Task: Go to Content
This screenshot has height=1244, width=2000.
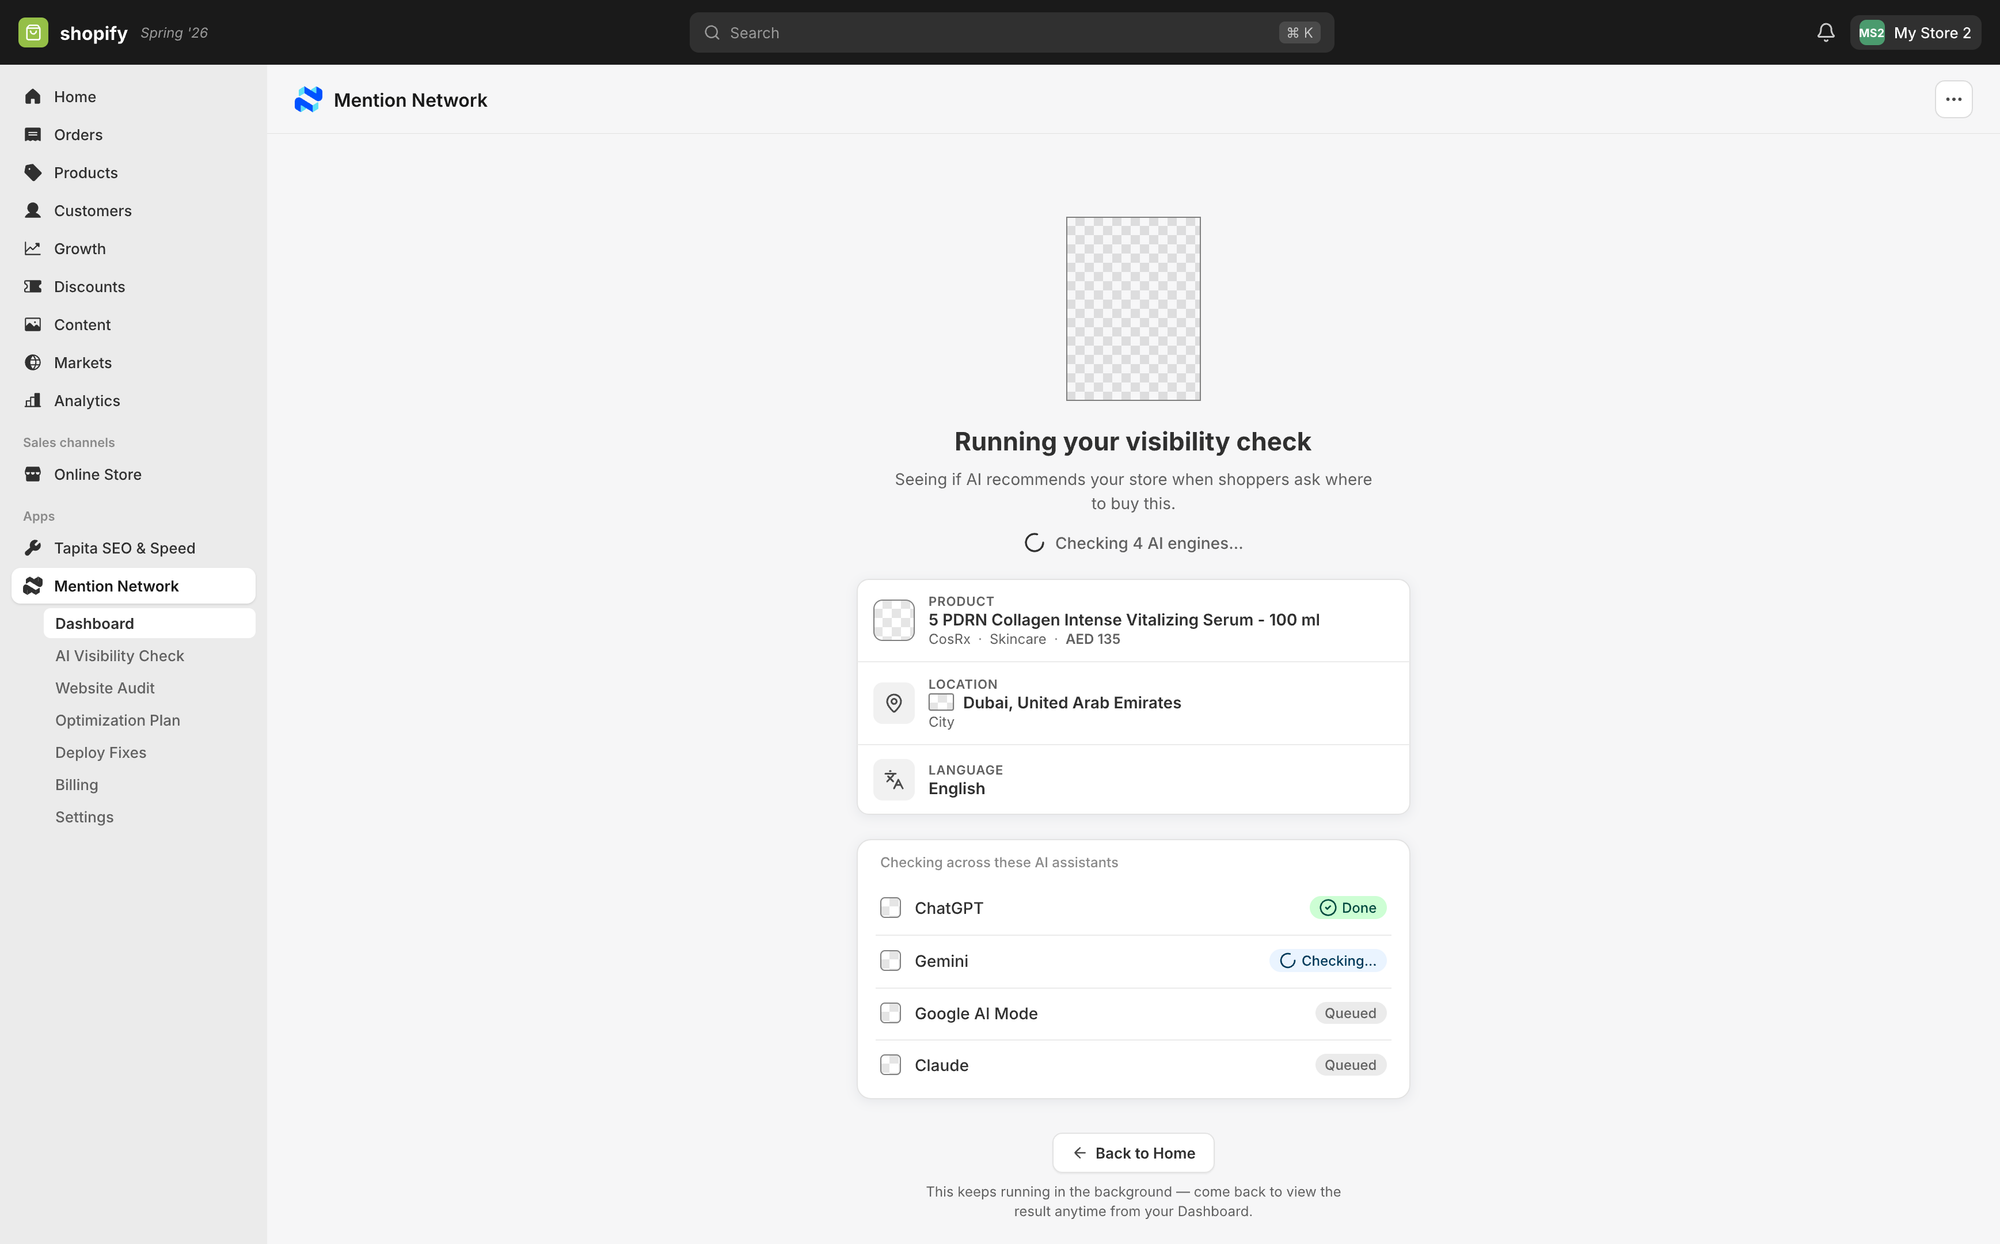Action: tap(133, 325)
